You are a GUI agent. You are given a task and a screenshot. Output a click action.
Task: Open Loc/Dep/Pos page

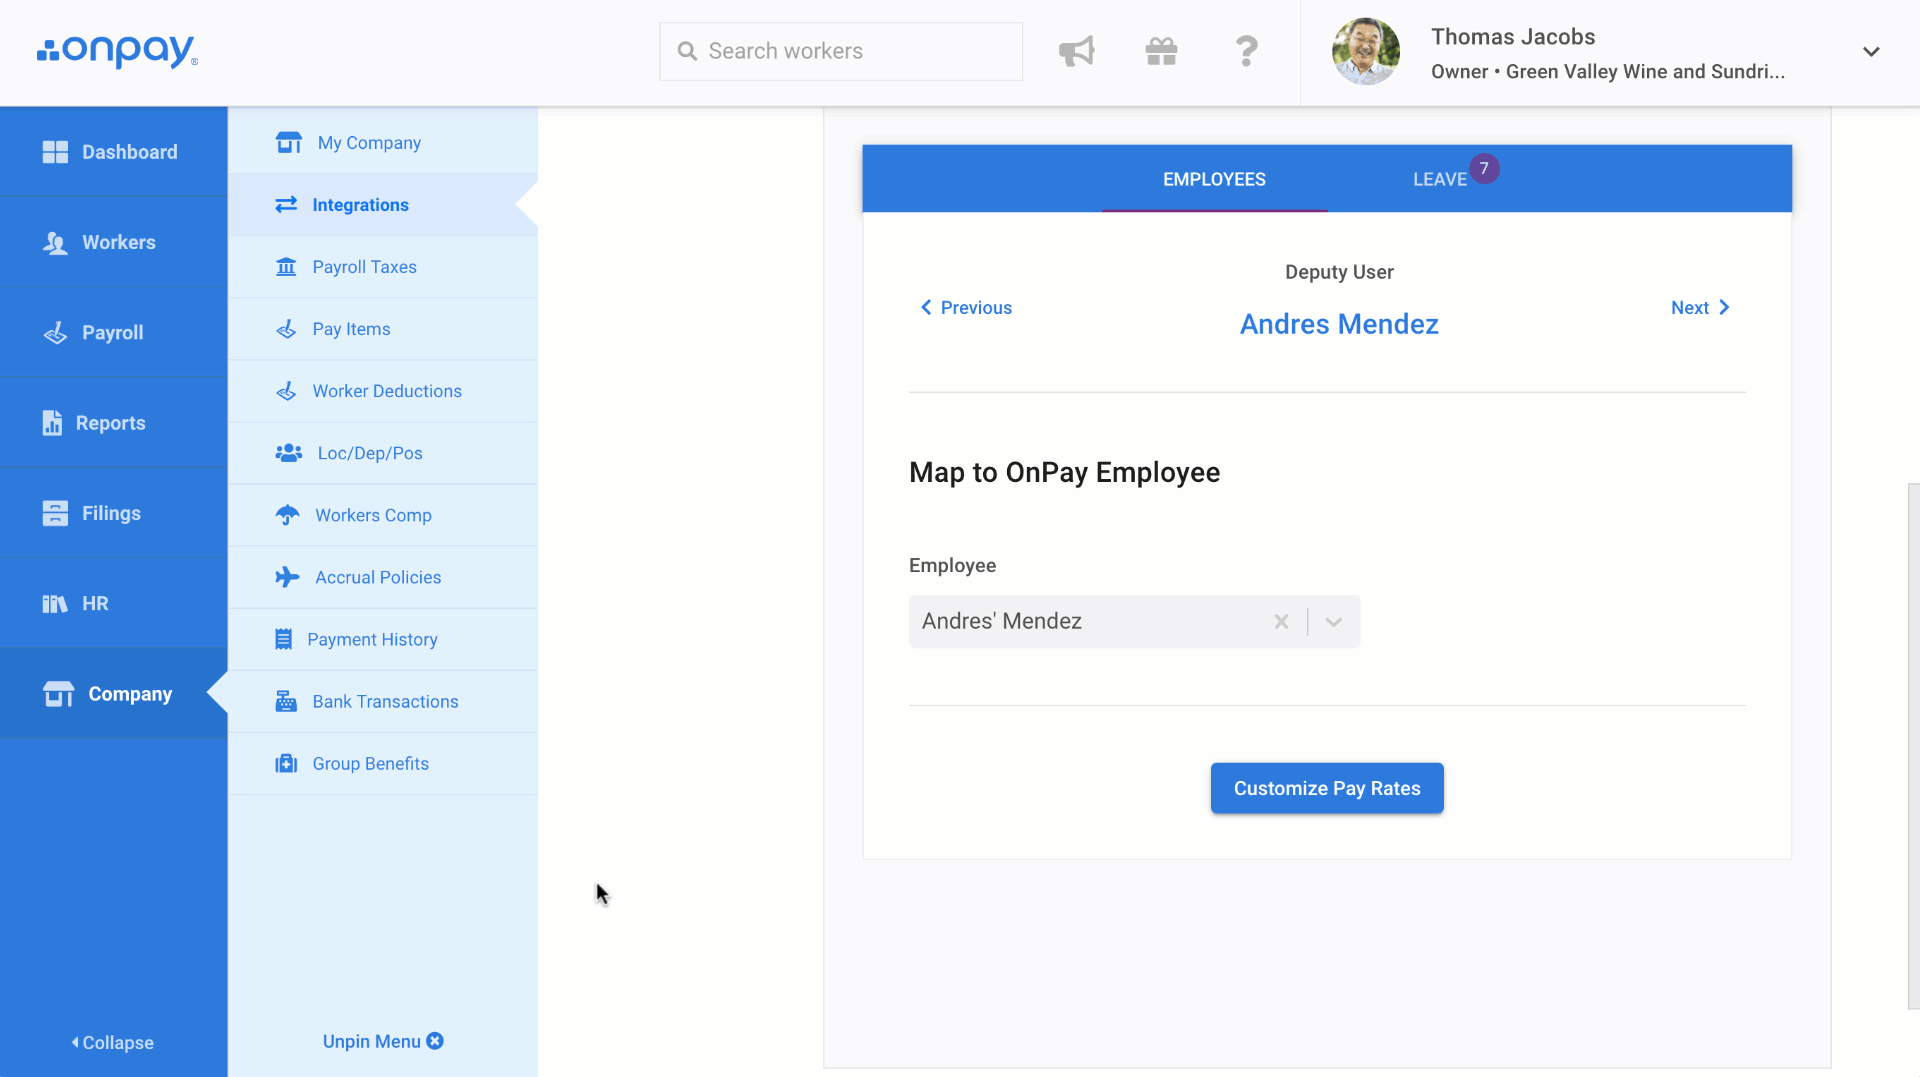pyautogui.click(x=383, y=453)
